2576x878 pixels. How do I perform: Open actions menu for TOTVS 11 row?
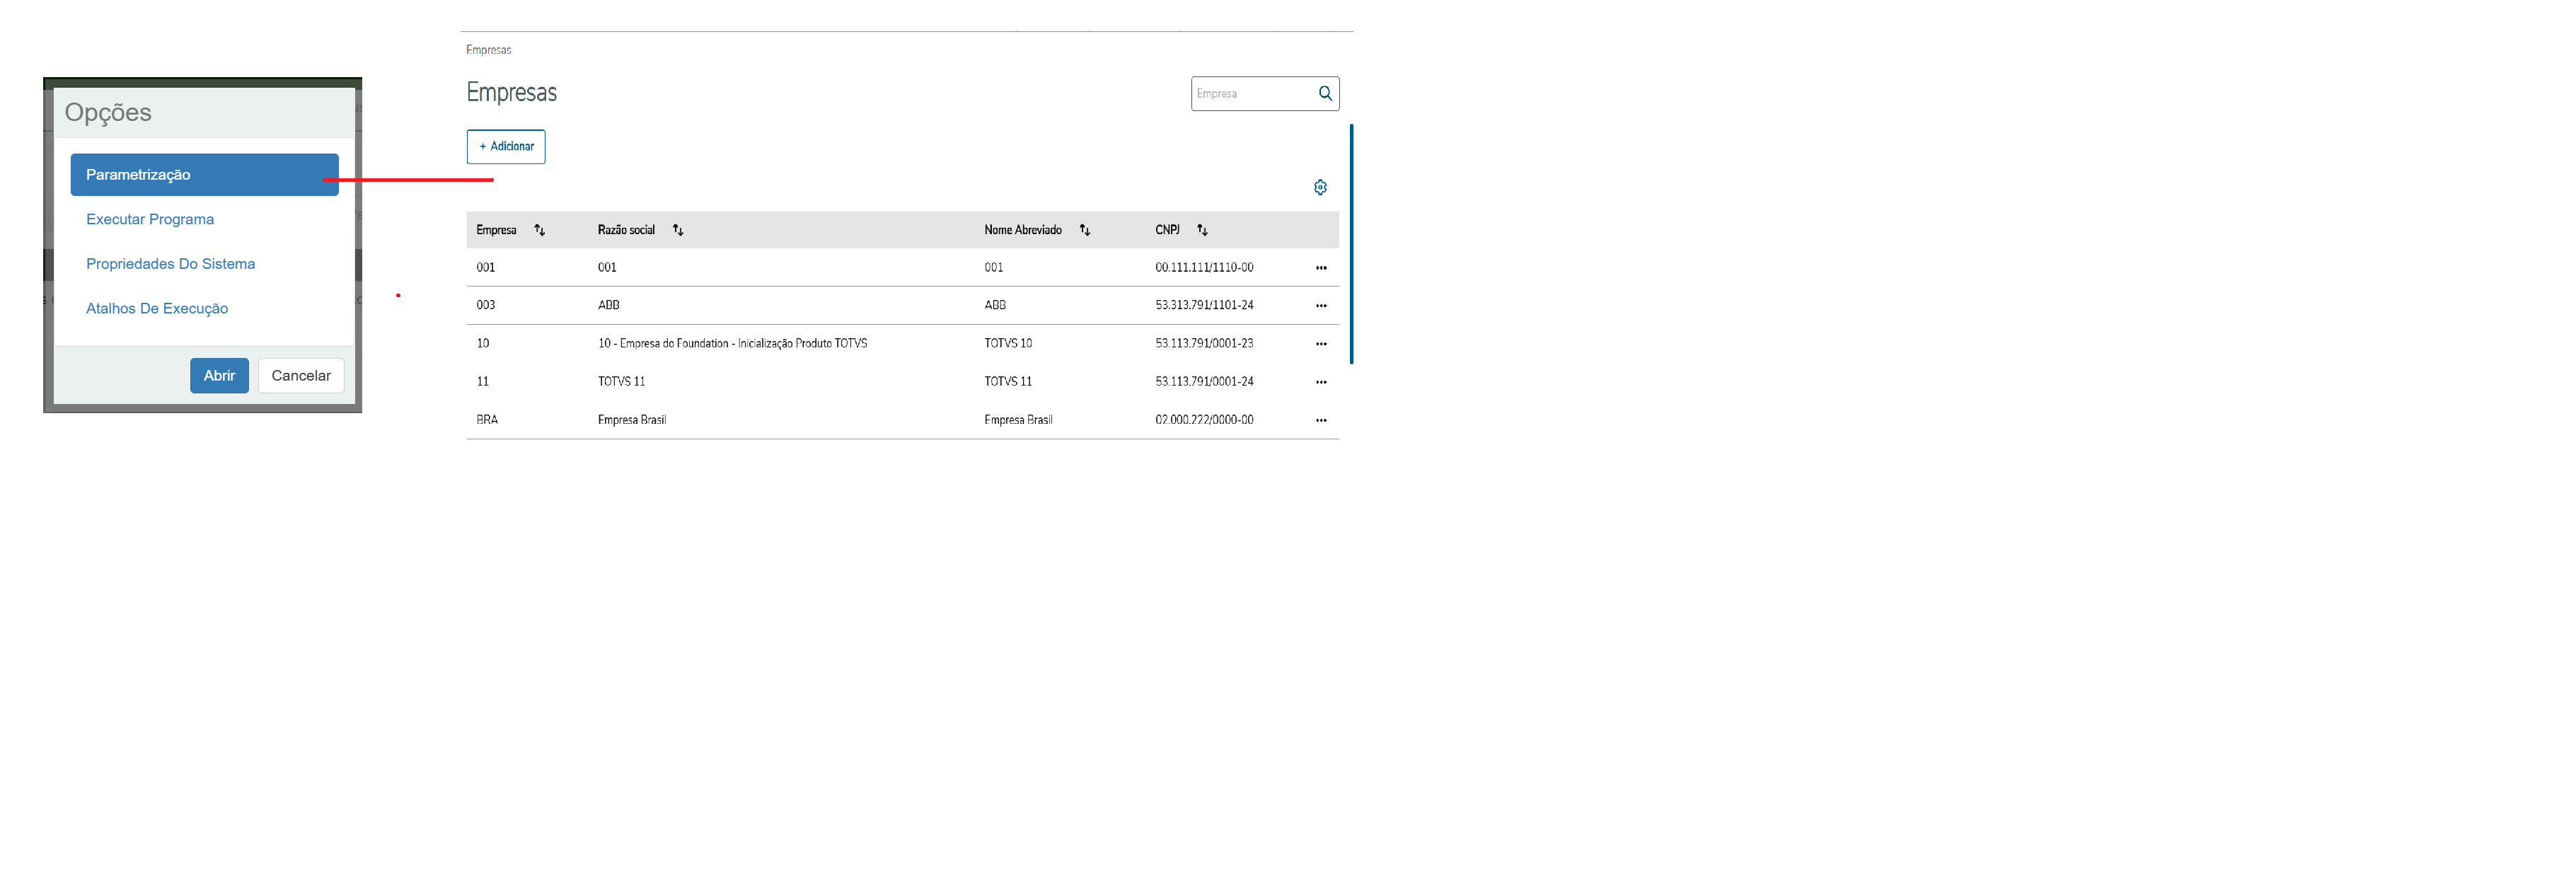tap(1320, 382)
